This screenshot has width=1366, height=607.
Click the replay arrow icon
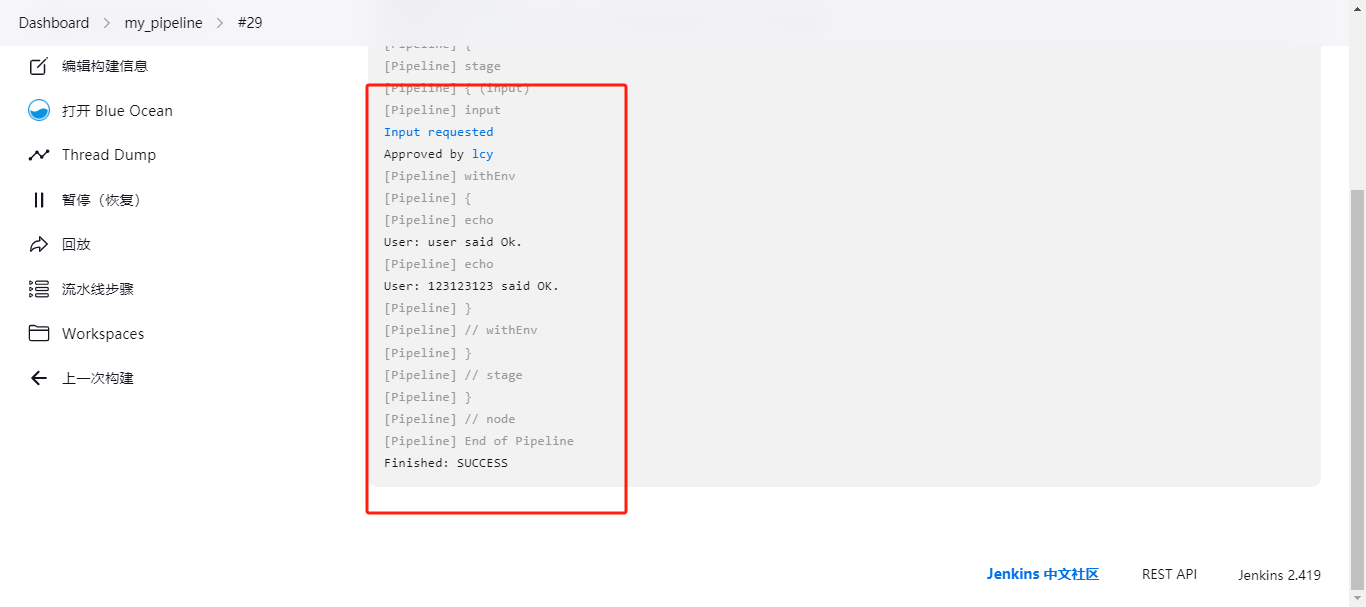tap(39, 244)
